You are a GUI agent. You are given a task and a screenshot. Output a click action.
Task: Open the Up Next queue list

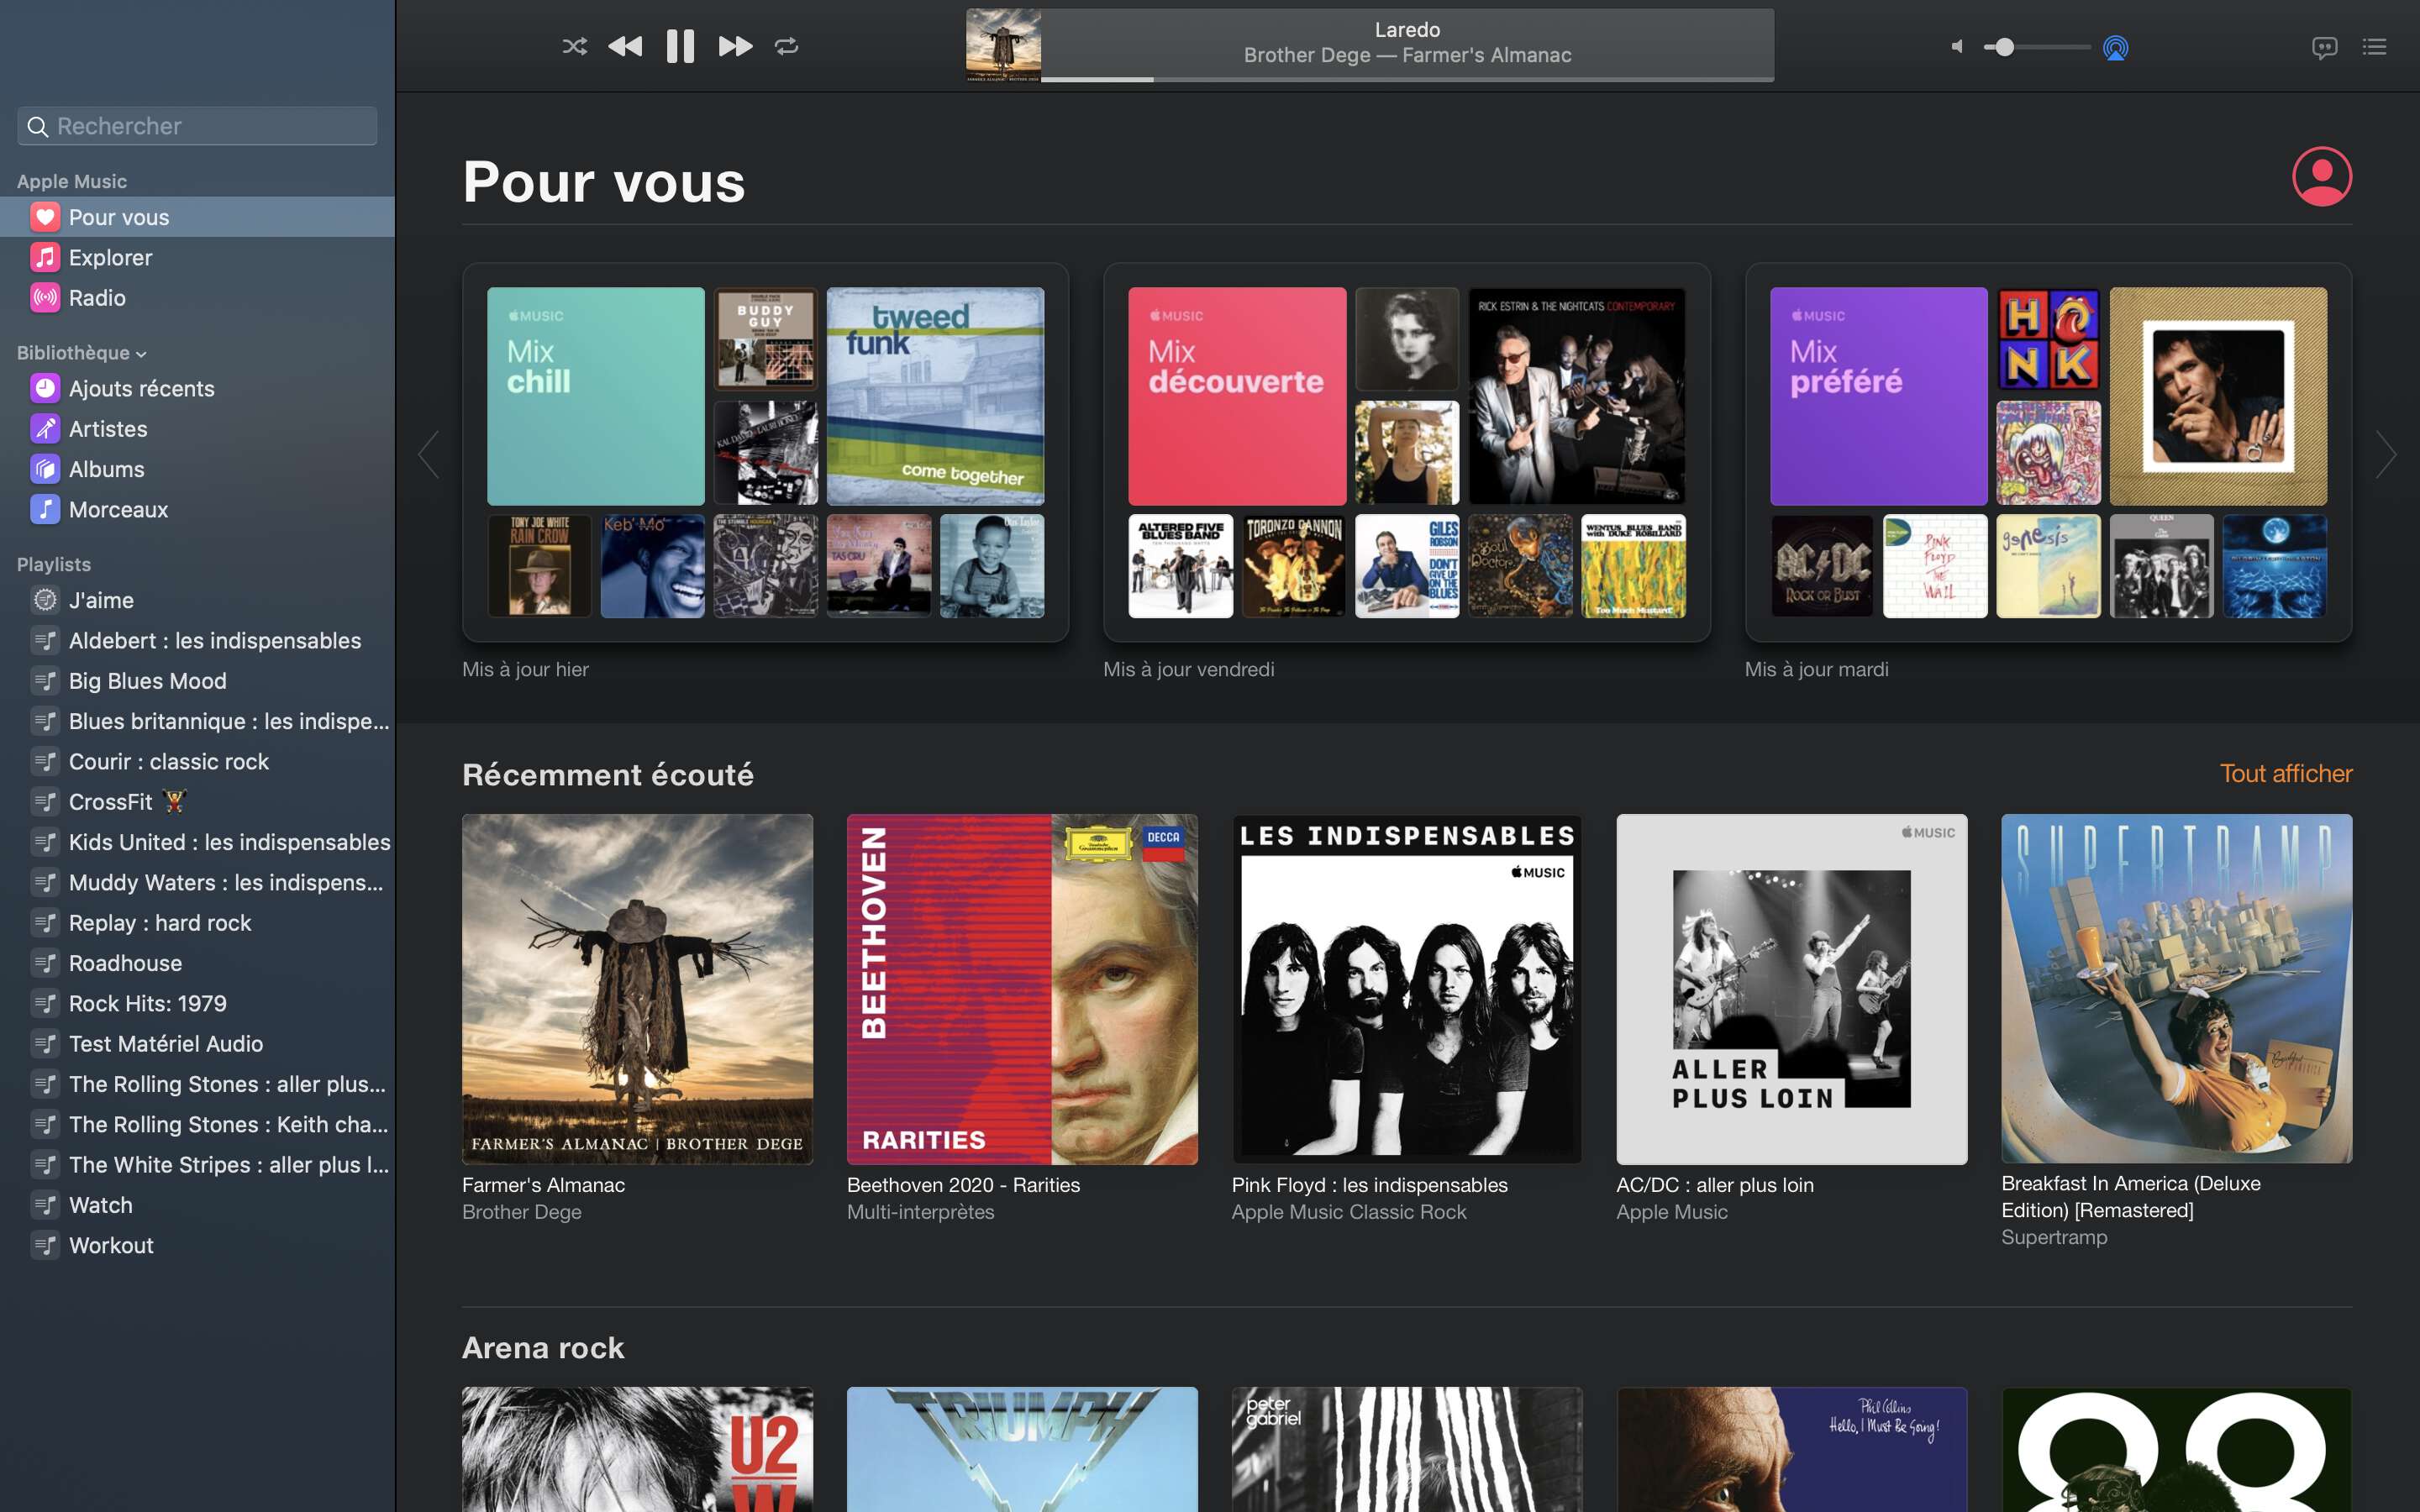pos(2374,47)
